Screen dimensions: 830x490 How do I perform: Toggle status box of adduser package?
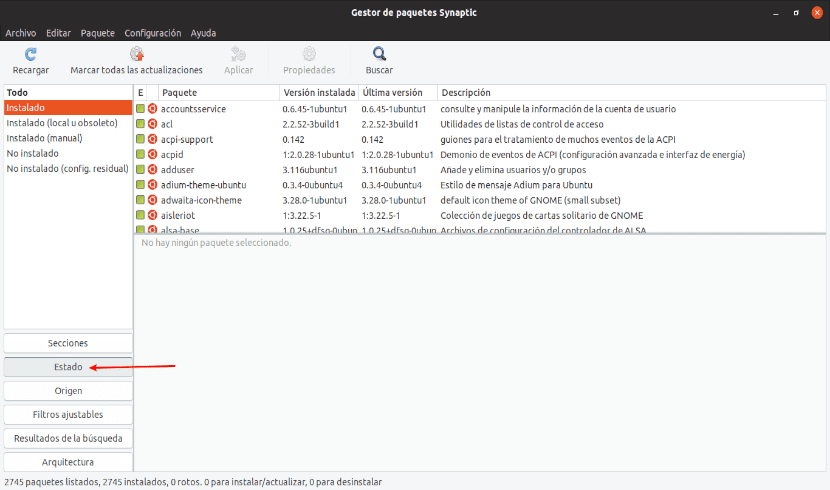click(140, 169)
